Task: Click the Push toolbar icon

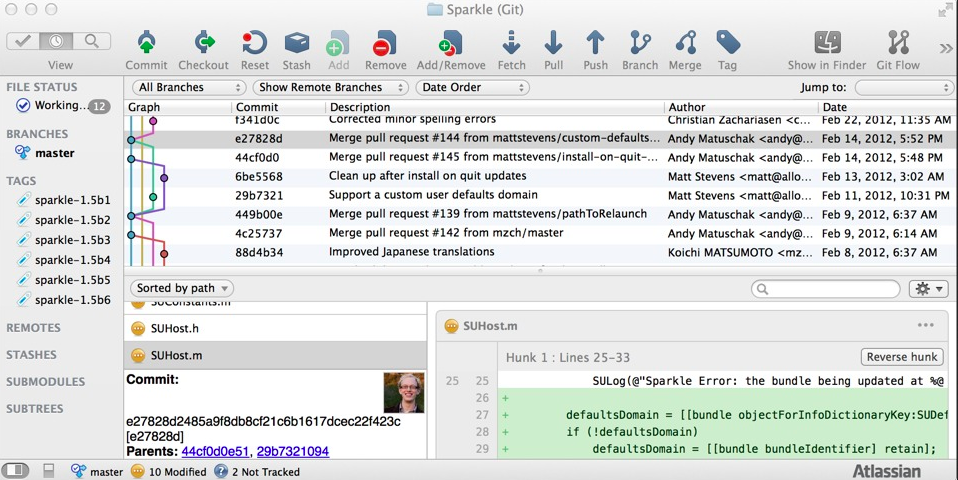Action: [595, 43]
